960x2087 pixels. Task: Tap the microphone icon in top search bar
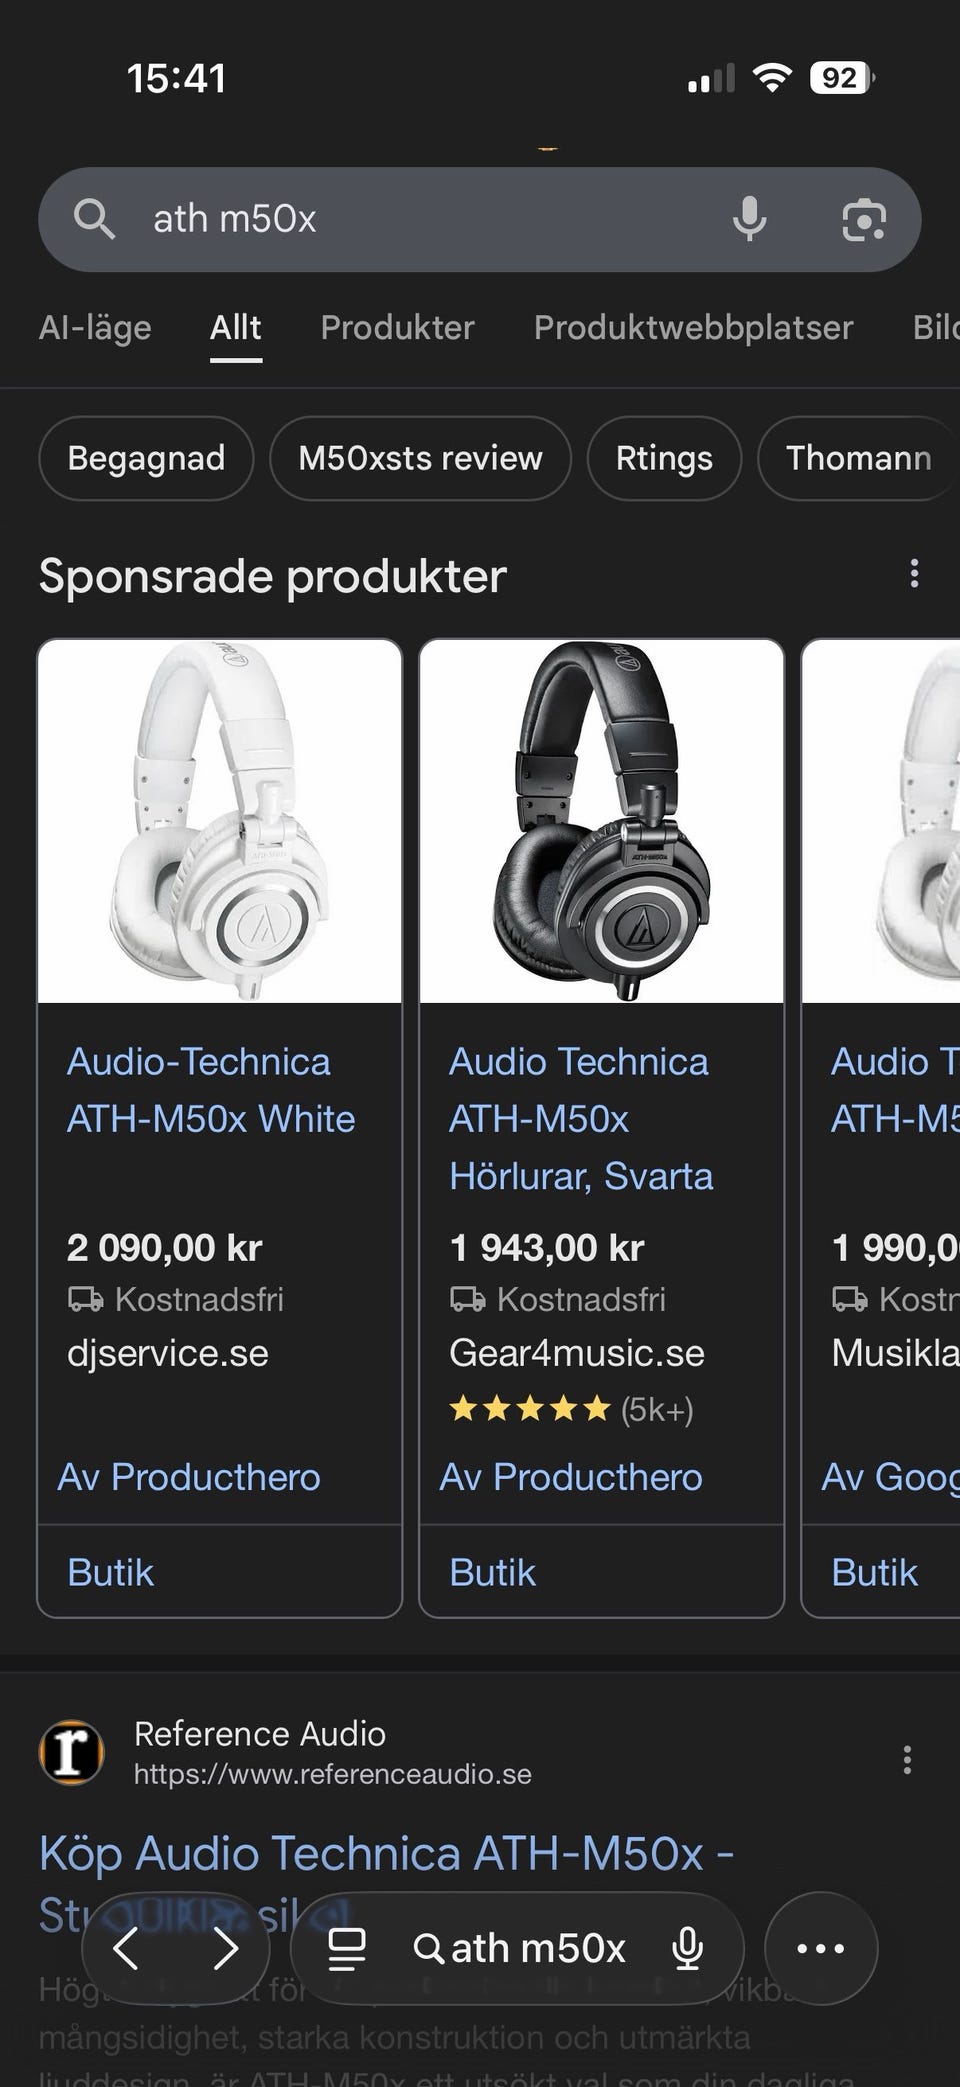749,219
